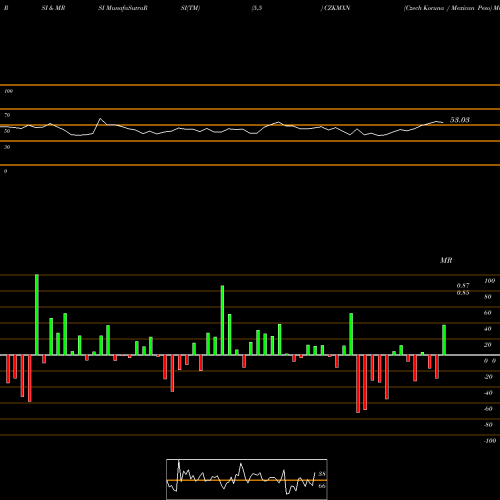Click the 'SI MunafaSutraR' header text
Image resolution: width=500 pixels, height=500 pixels.
[123, 8]
